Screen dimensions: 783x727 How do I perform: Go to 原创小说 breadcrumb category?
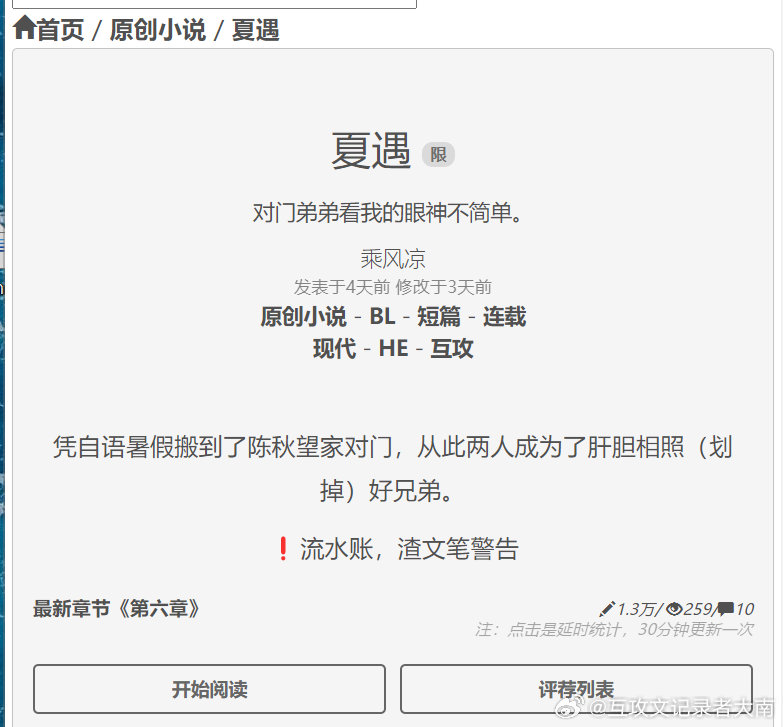[157, 30]
